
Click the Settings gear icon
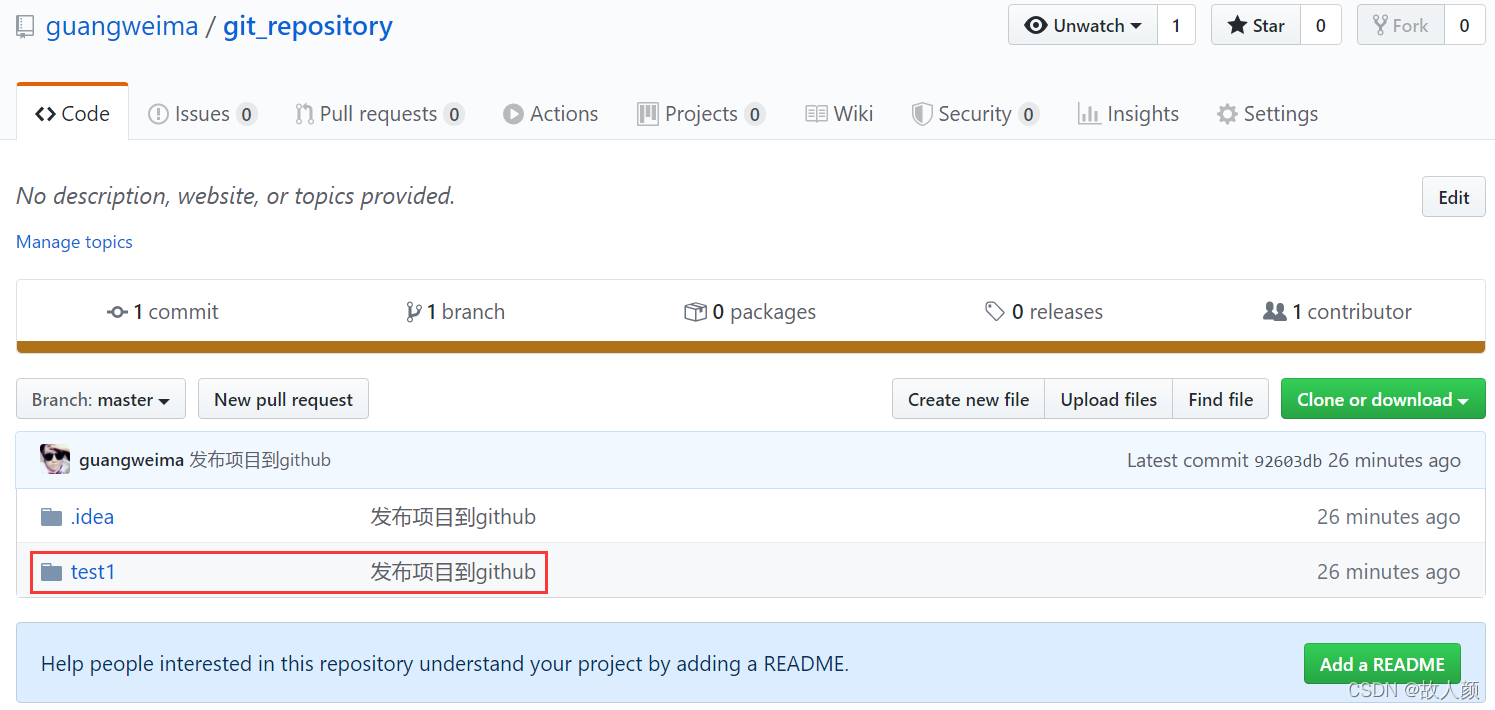[x=1227, y=114]
